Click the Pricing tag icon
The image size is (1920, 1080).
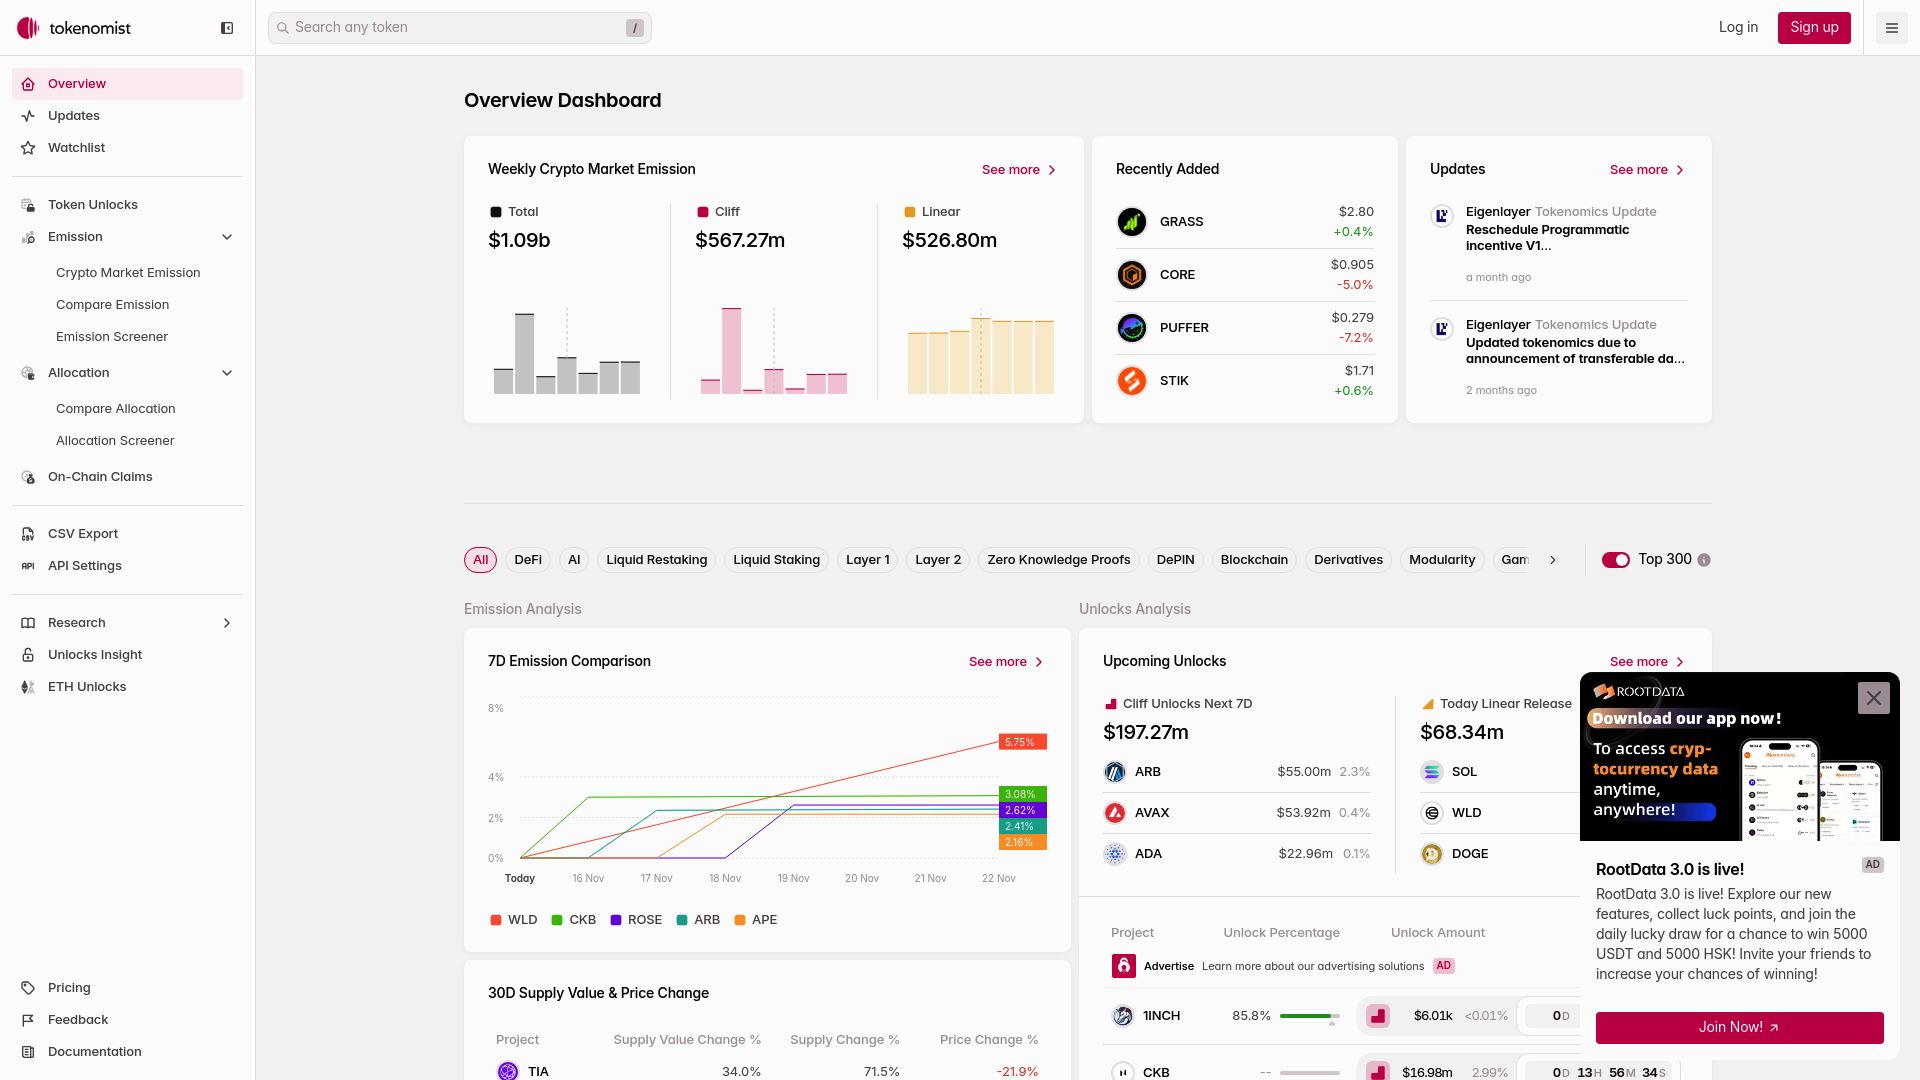point(28,988)
